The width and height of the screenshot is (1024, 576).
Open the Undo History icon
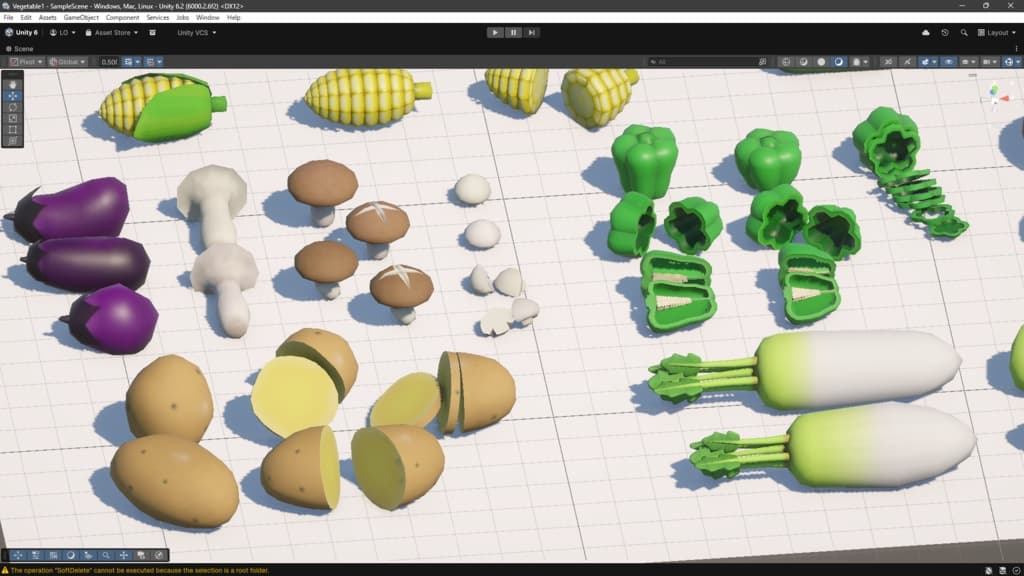click(x=944, y=33)
